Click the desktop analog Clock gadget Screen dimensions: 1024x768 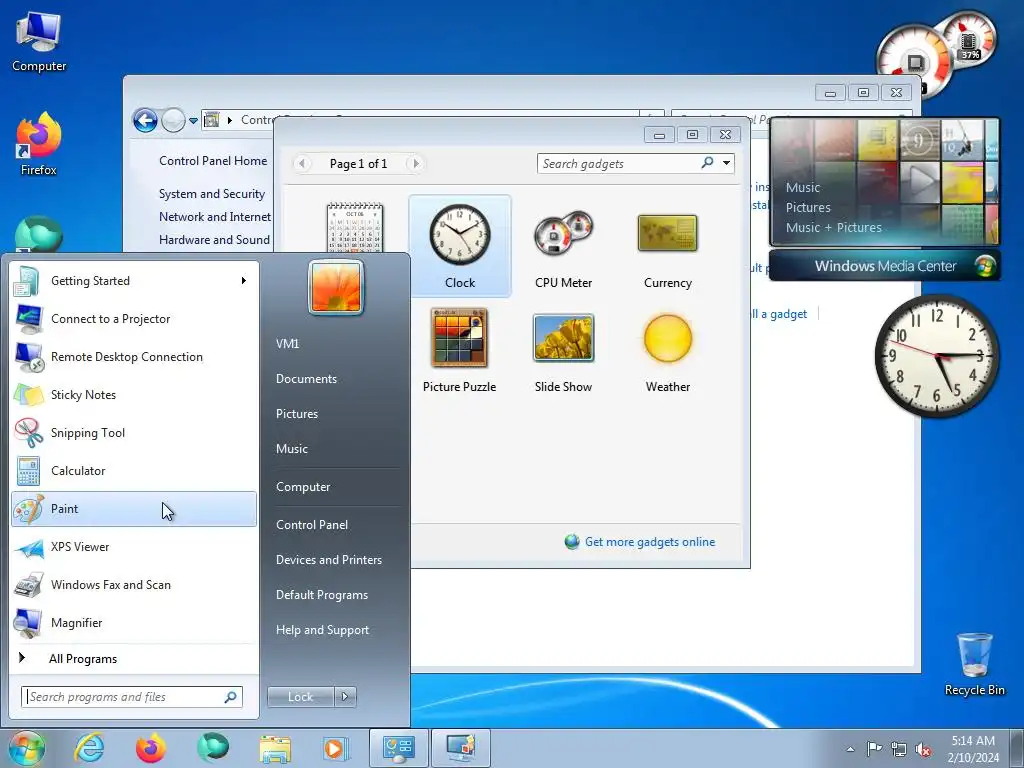point(937,356)
